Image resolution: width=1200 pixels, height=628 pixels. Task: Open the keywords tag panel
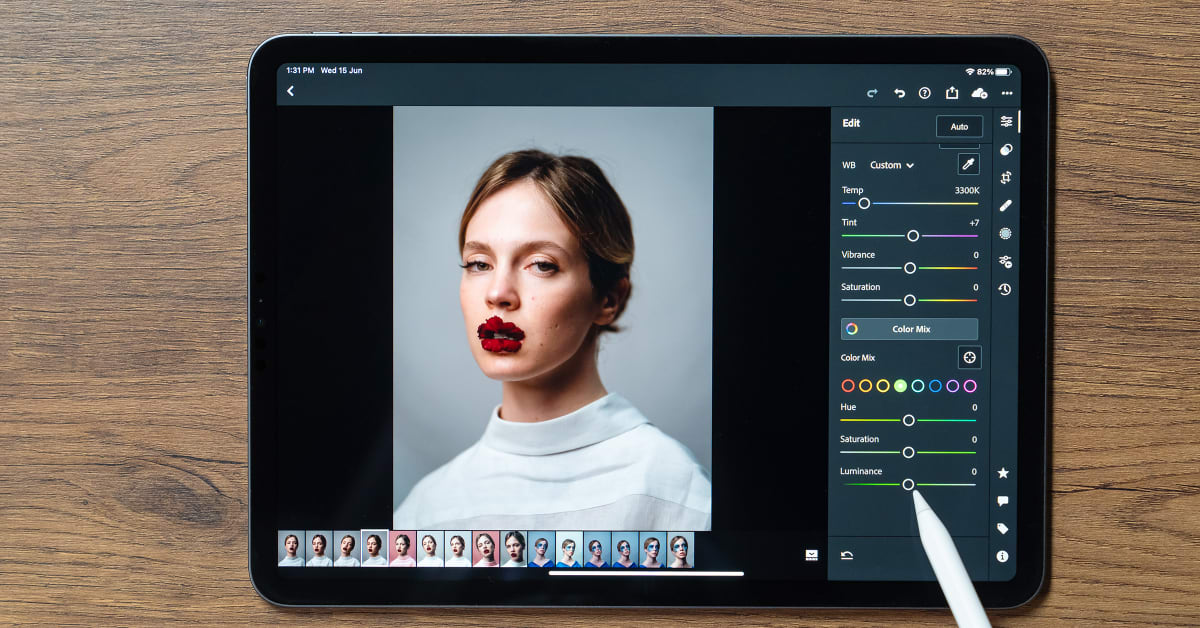pos(1003,528)
